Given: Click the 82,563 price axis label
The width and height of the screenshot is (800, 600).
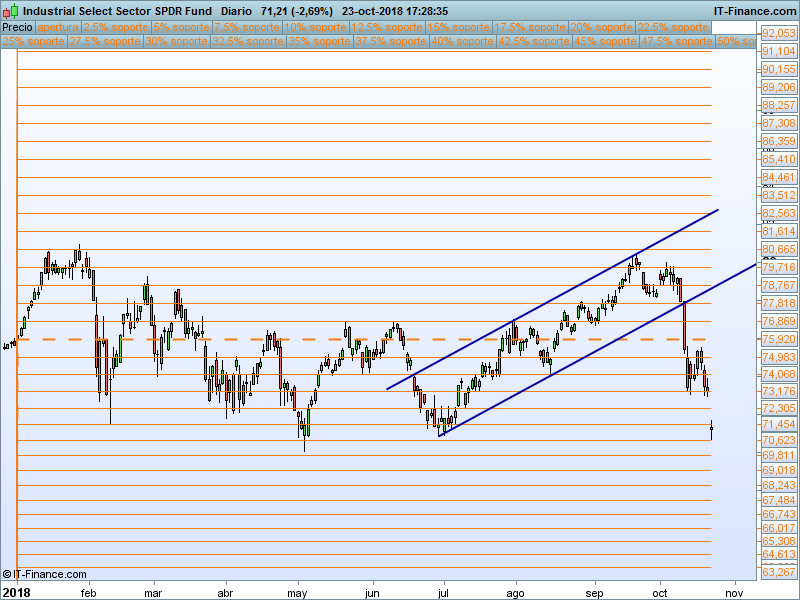Looking at the screenshot, I should [x=779, y=213].
